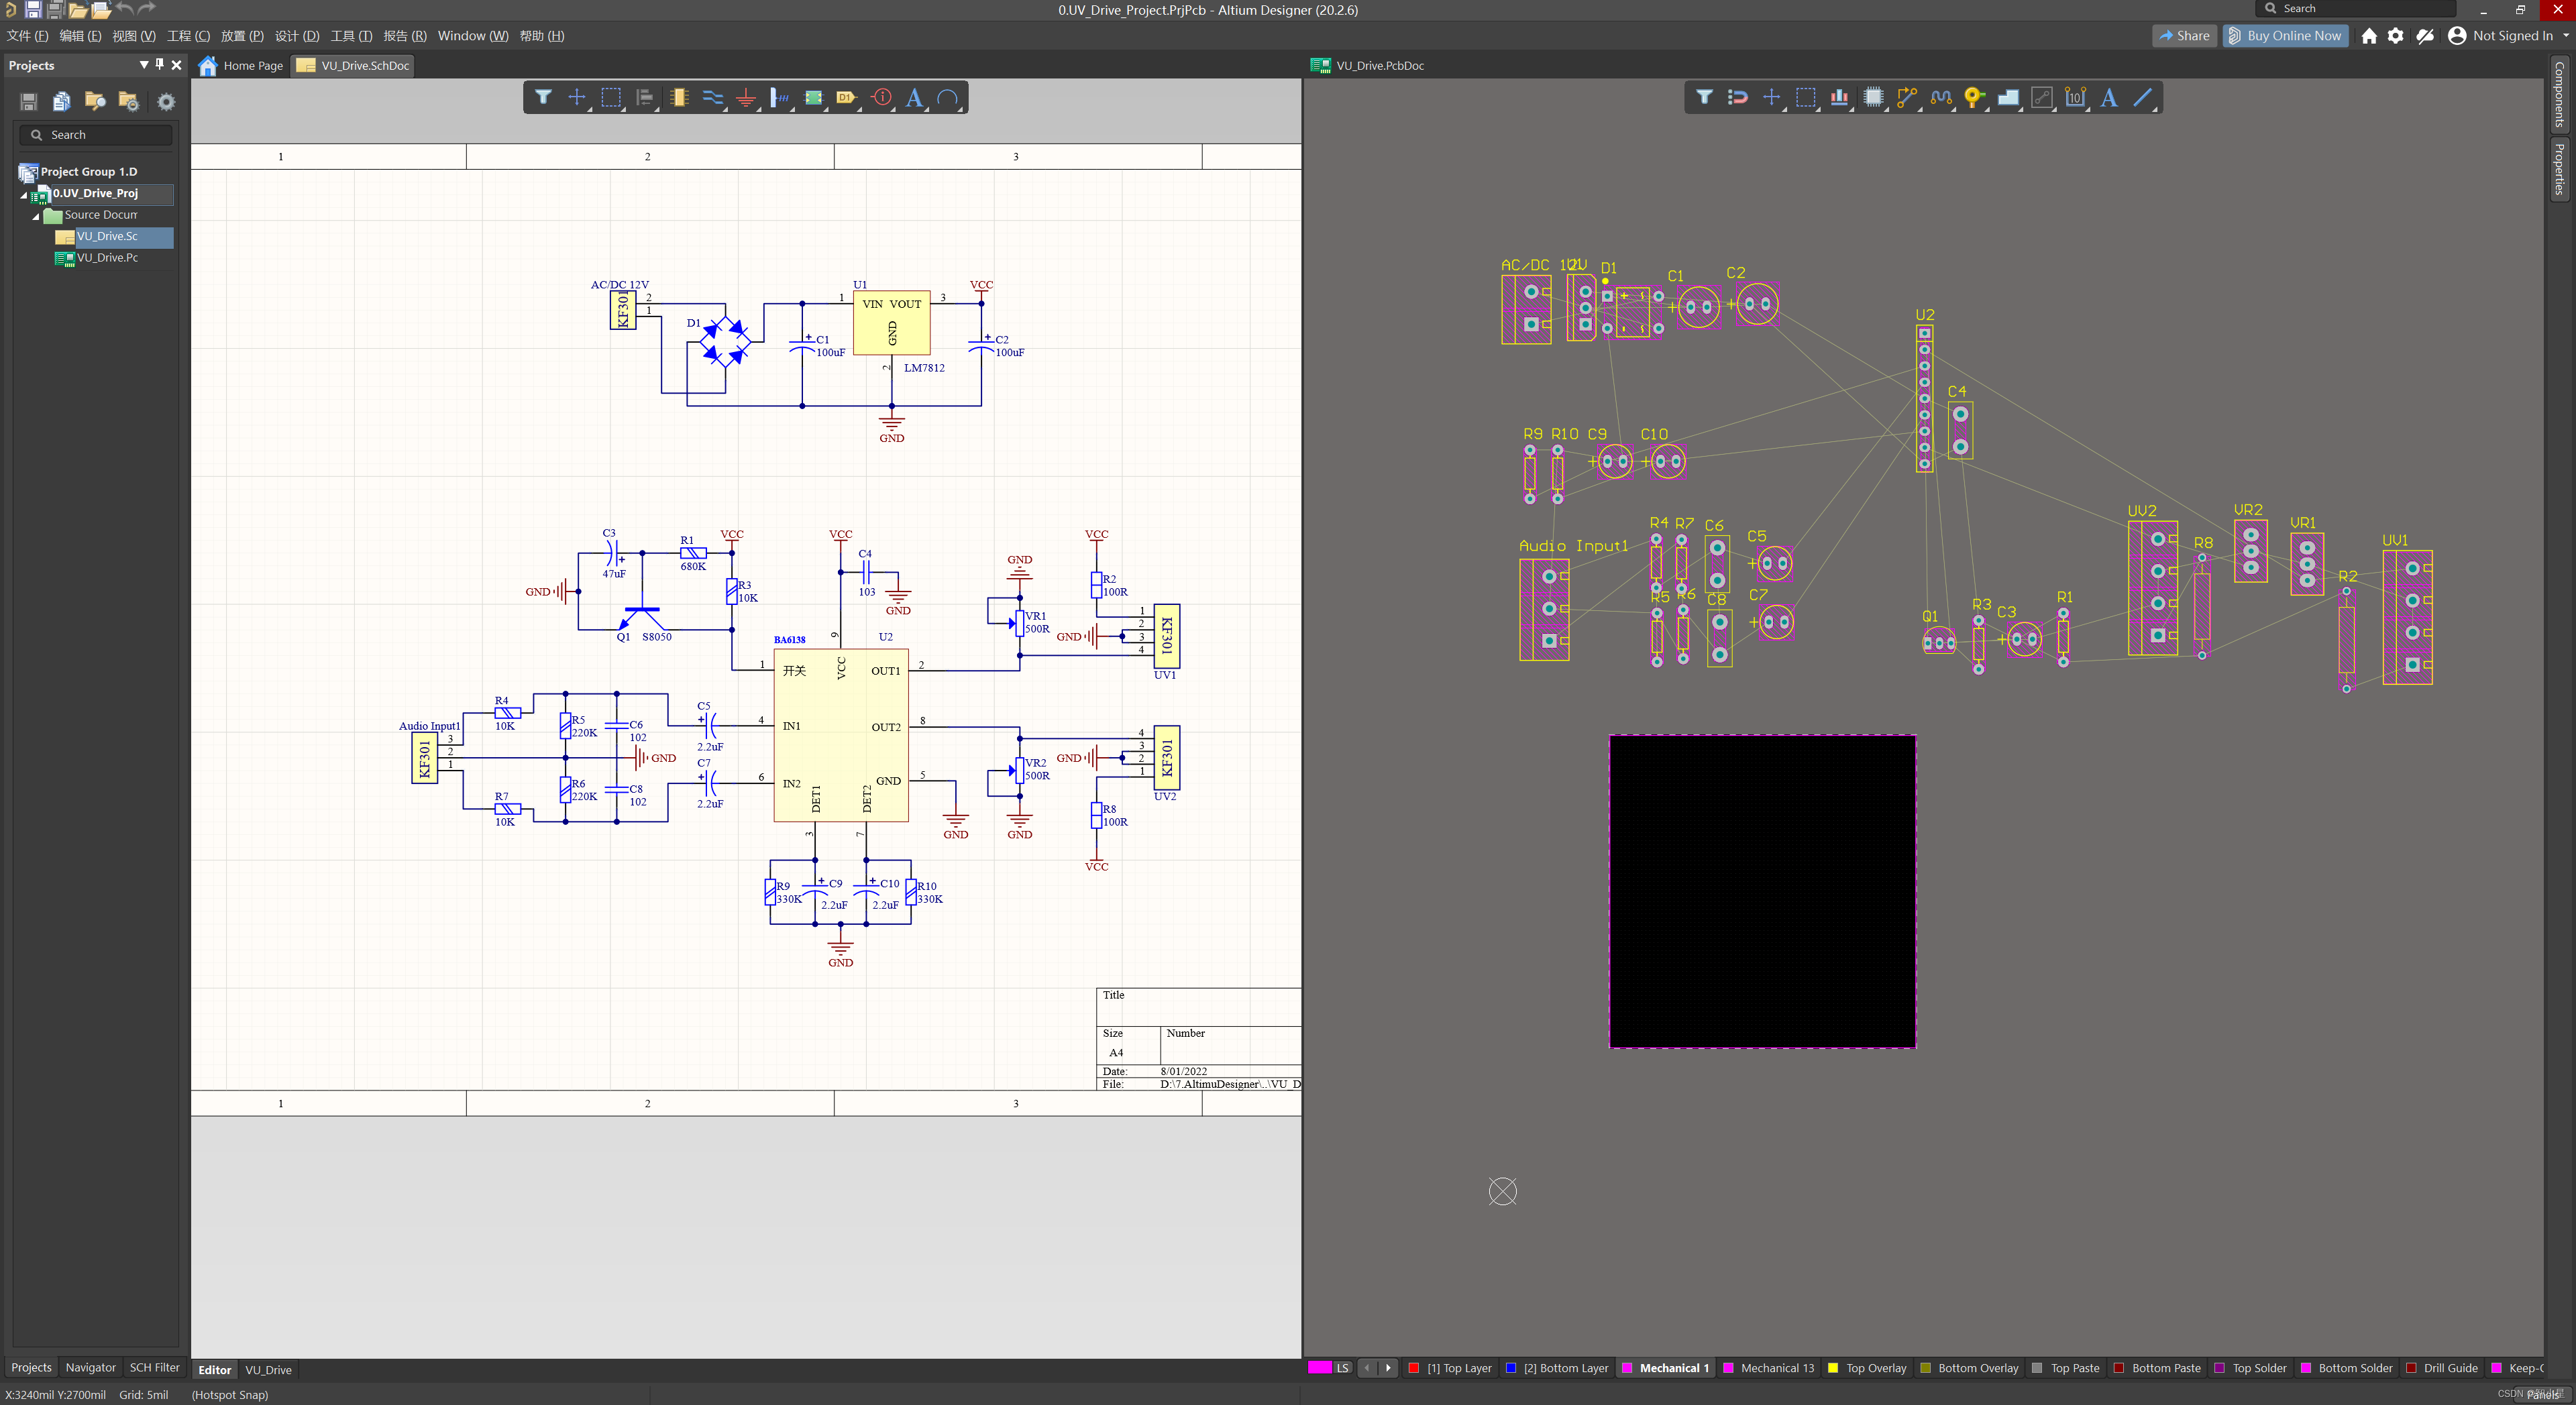Viewport: 2576px width, 1405px height.
Task: Click the Place Via tool
Action: pos(1974,98)
